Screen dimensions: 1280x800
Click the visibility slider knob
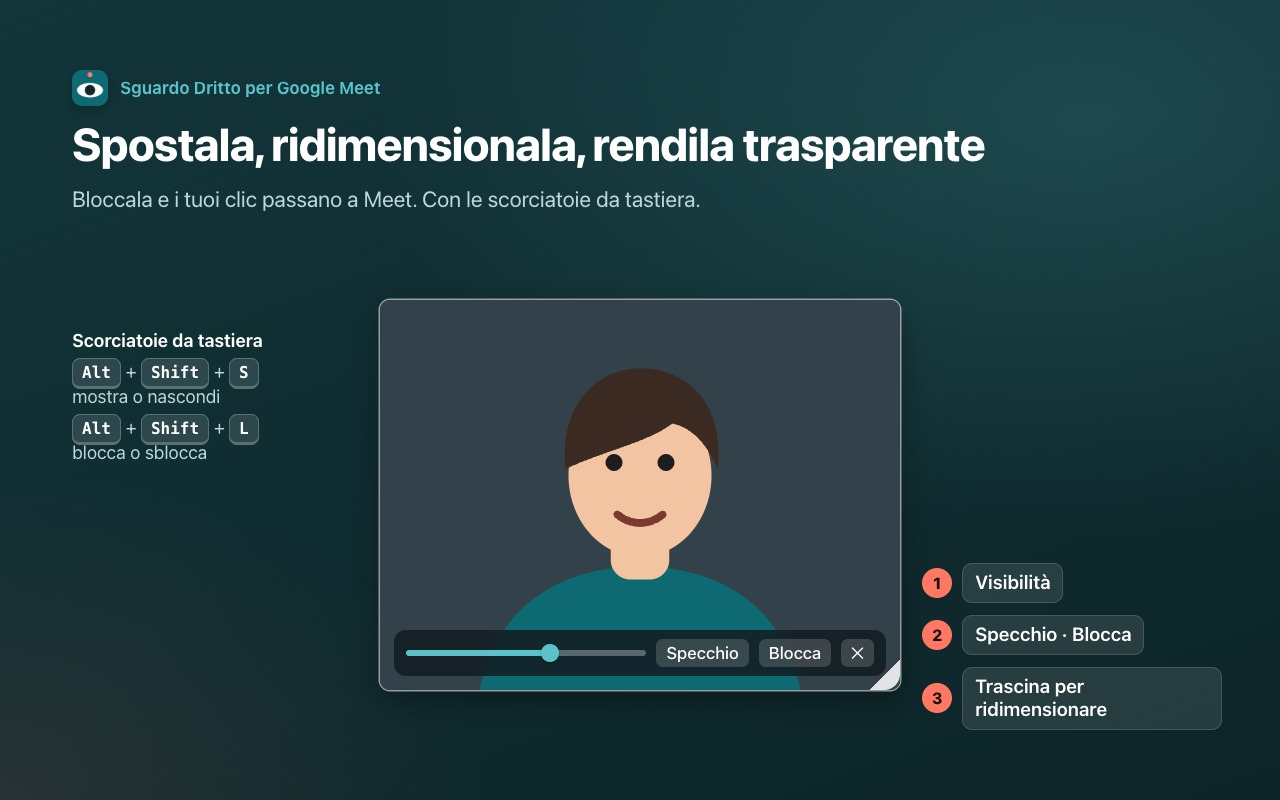pos(550,653)
